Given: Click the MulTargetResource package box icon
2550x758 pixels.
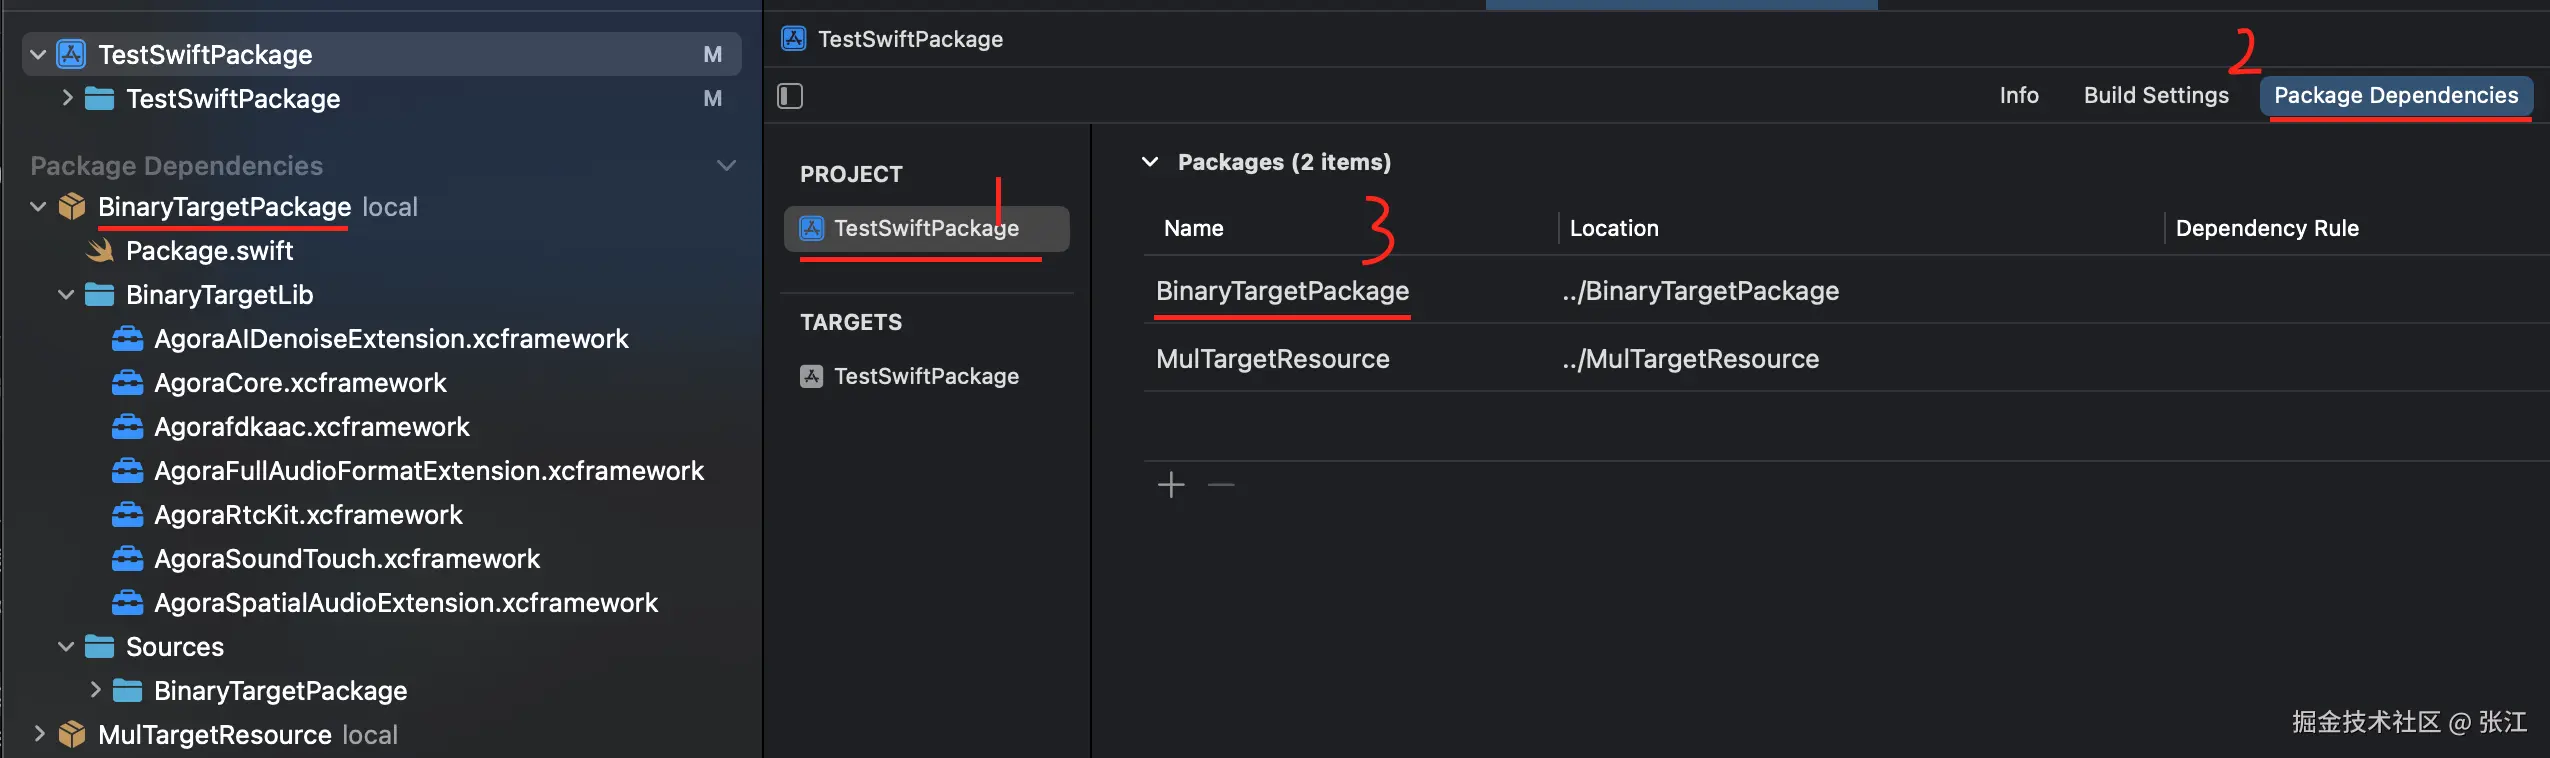Looking at the screenshot, I should 72,735.
